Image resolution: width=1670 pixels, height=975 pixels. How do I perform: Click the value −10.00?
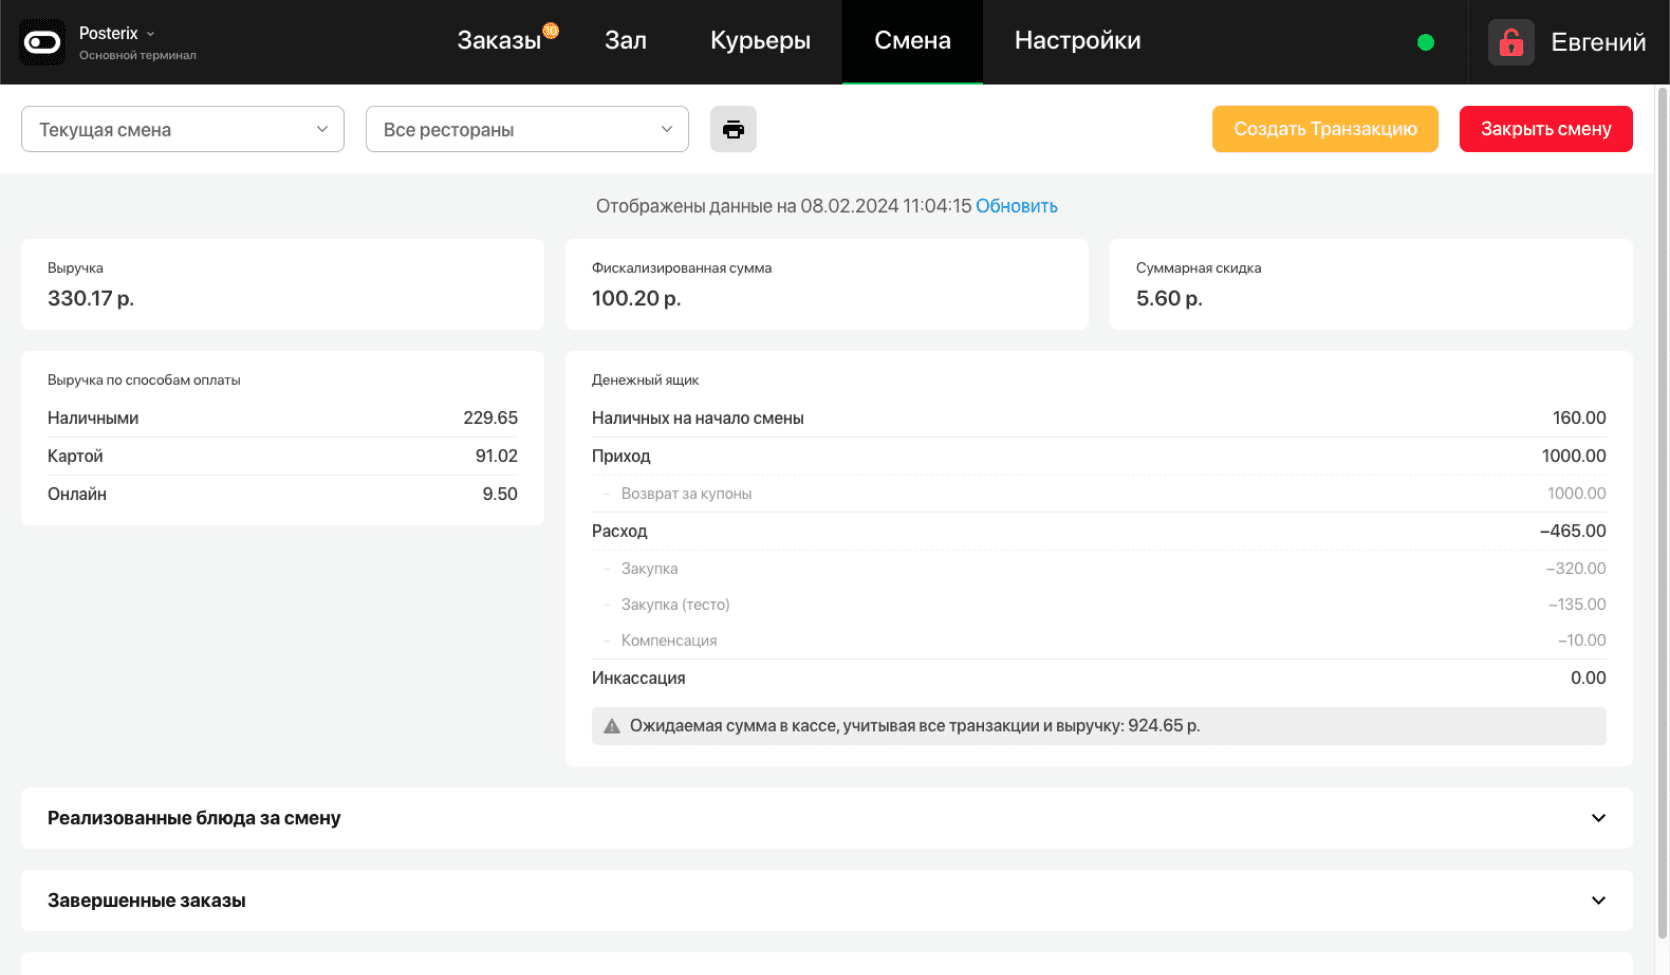[1582, 641]
